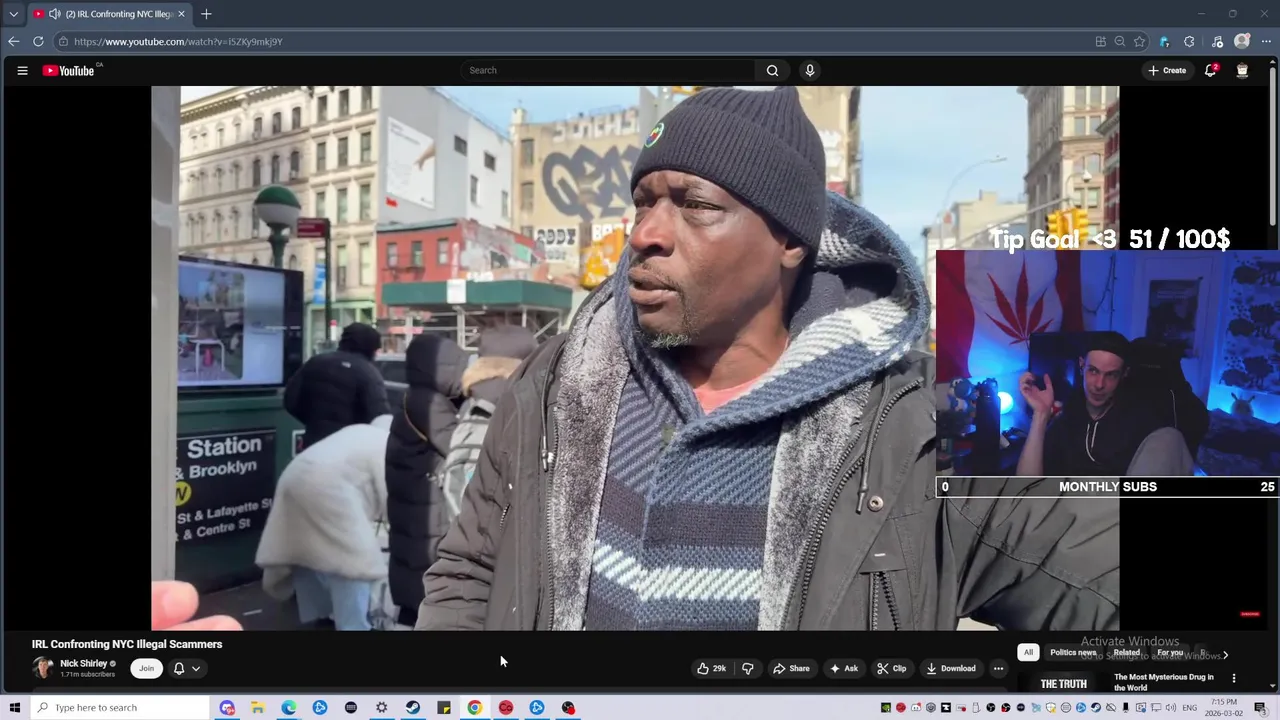Image resolution: width=1280 pixels, height=720 pixels.
Task: Open The Most Mysterious Drug video thumbnail
Action: [1064, 684]
